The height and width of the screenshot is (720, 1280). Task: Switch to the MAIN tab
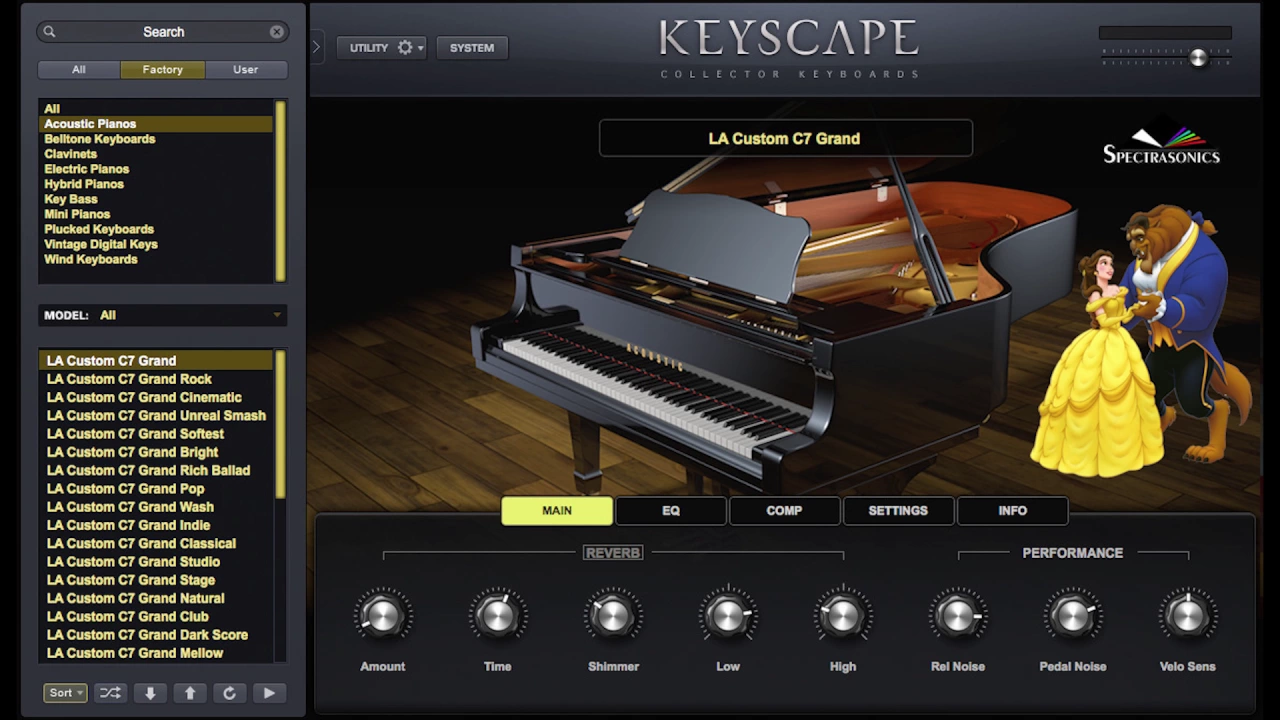click(x=557, y=510)
